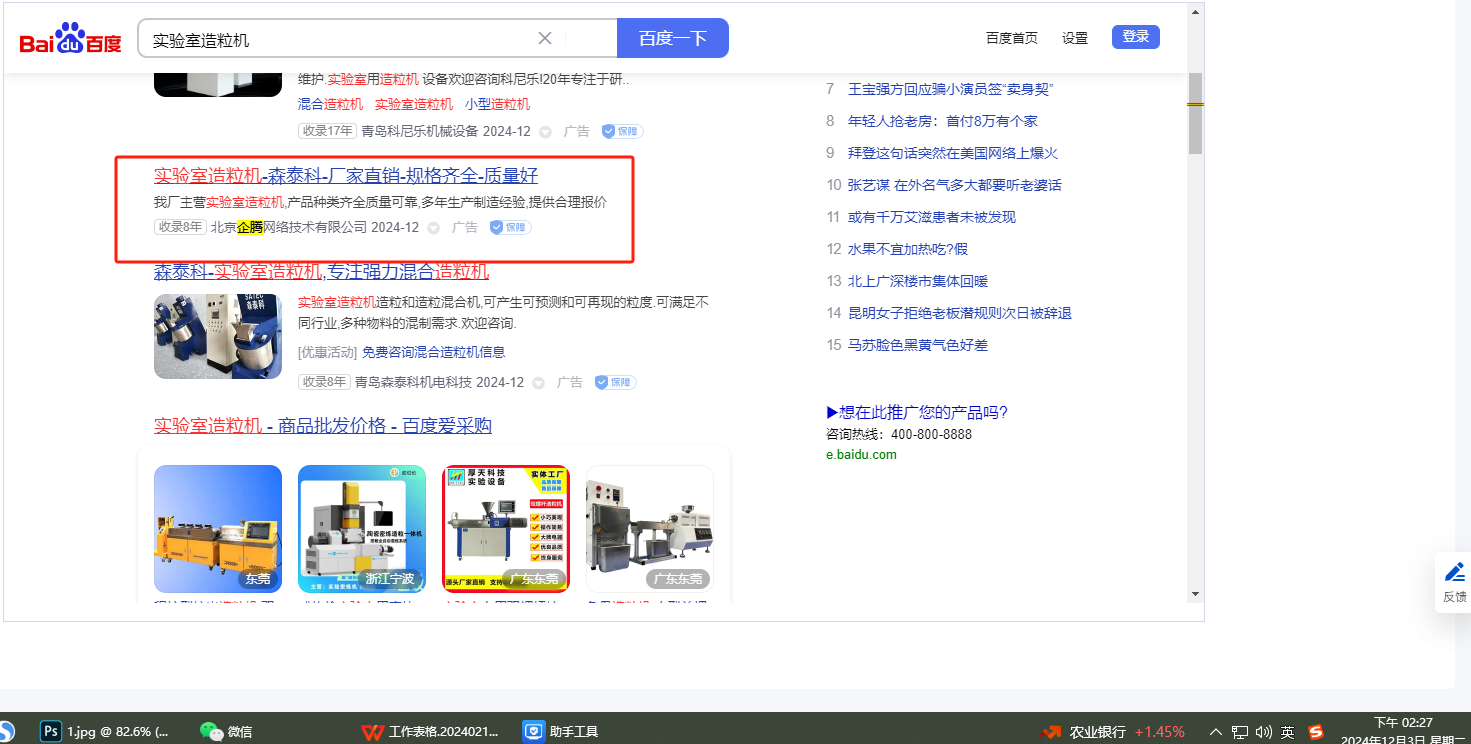1471x744 pixels.
Task: Click the 农业银行 stock ticker icon
Action: click(x=1051, y=732)
